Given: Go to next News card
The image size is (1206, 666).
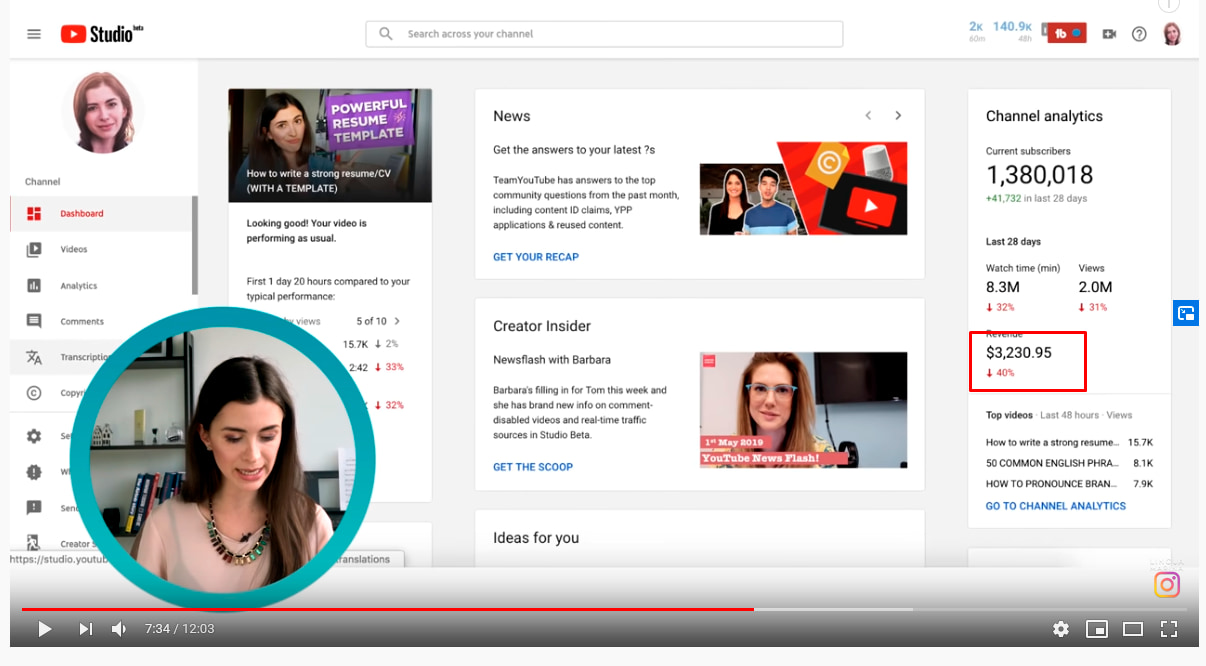Looking at the screenshot, I should [898, 116].
